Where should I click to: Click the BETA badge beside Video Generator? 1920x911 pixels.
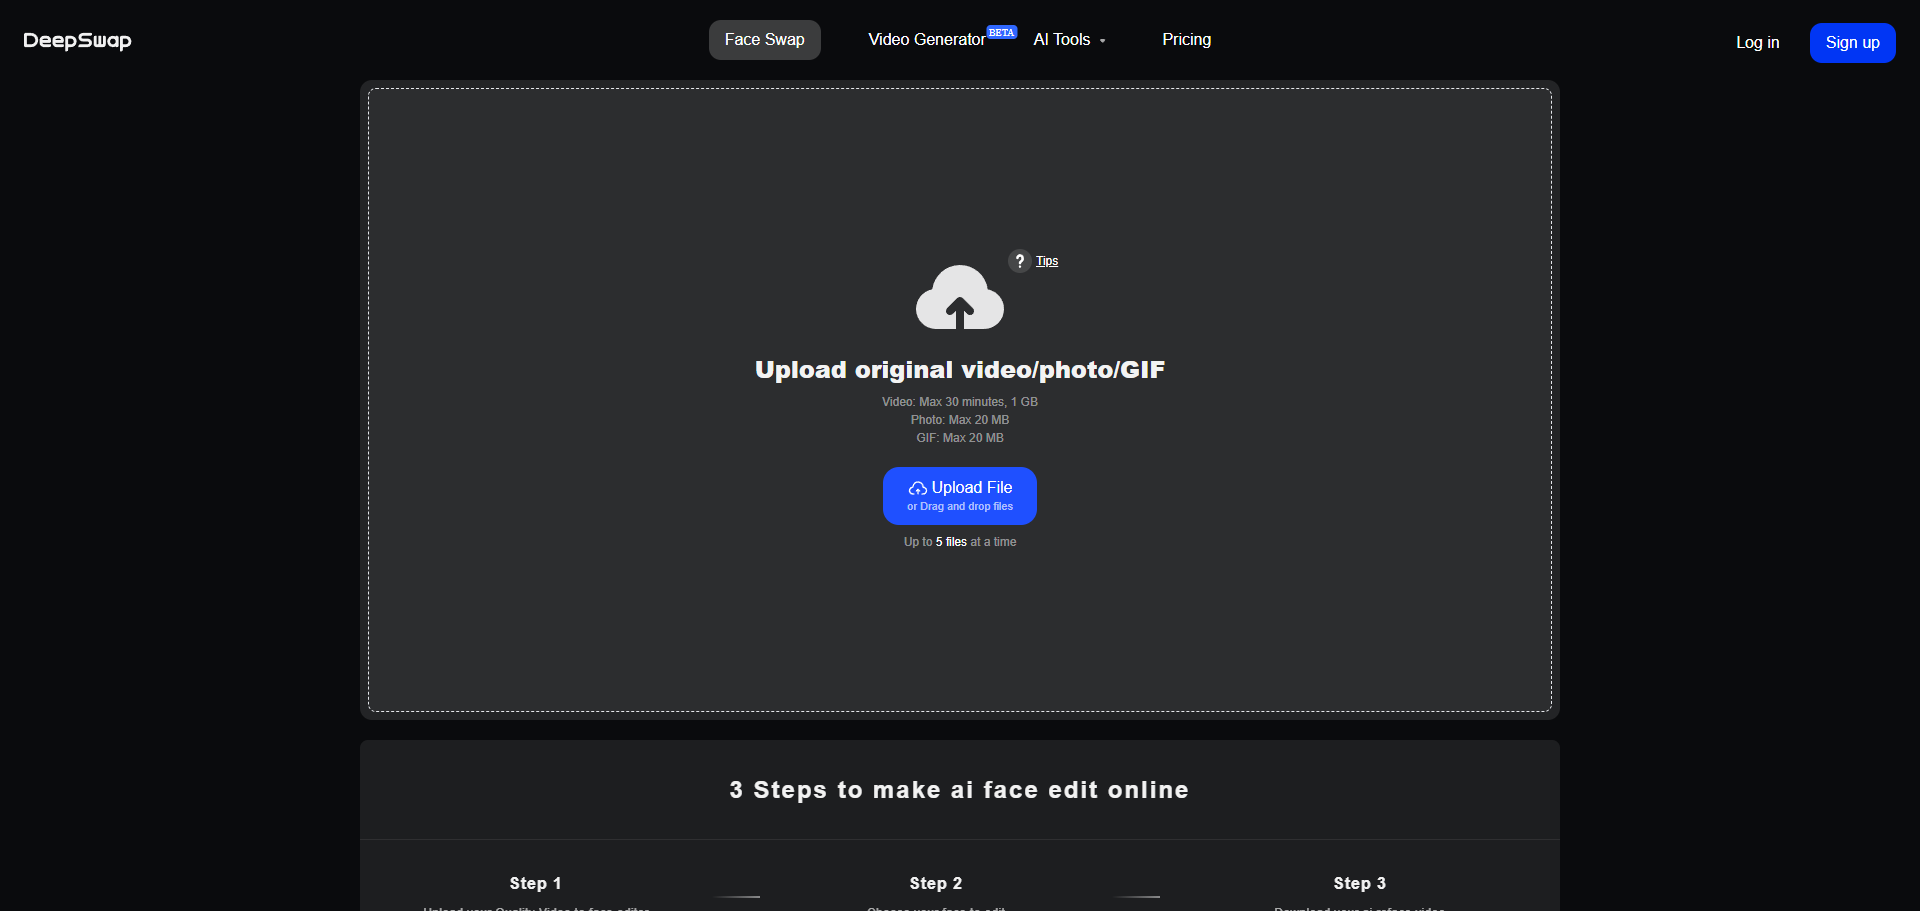click(1001, 33)
